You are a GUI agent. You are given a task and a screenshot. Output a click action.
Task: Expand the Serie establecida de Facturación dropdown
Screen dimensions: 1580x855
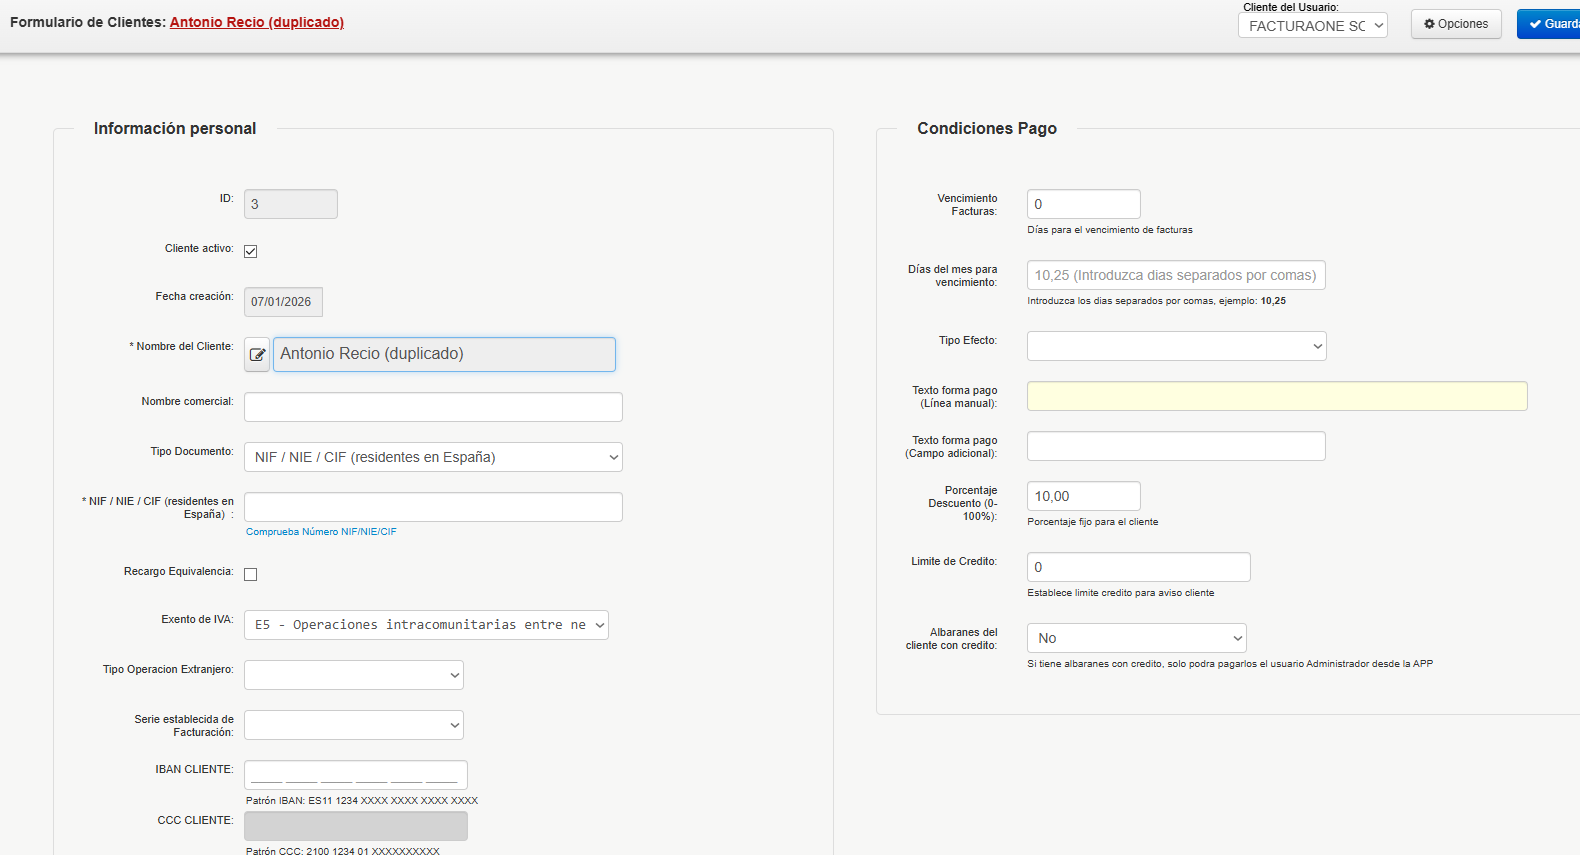[354, 725]
